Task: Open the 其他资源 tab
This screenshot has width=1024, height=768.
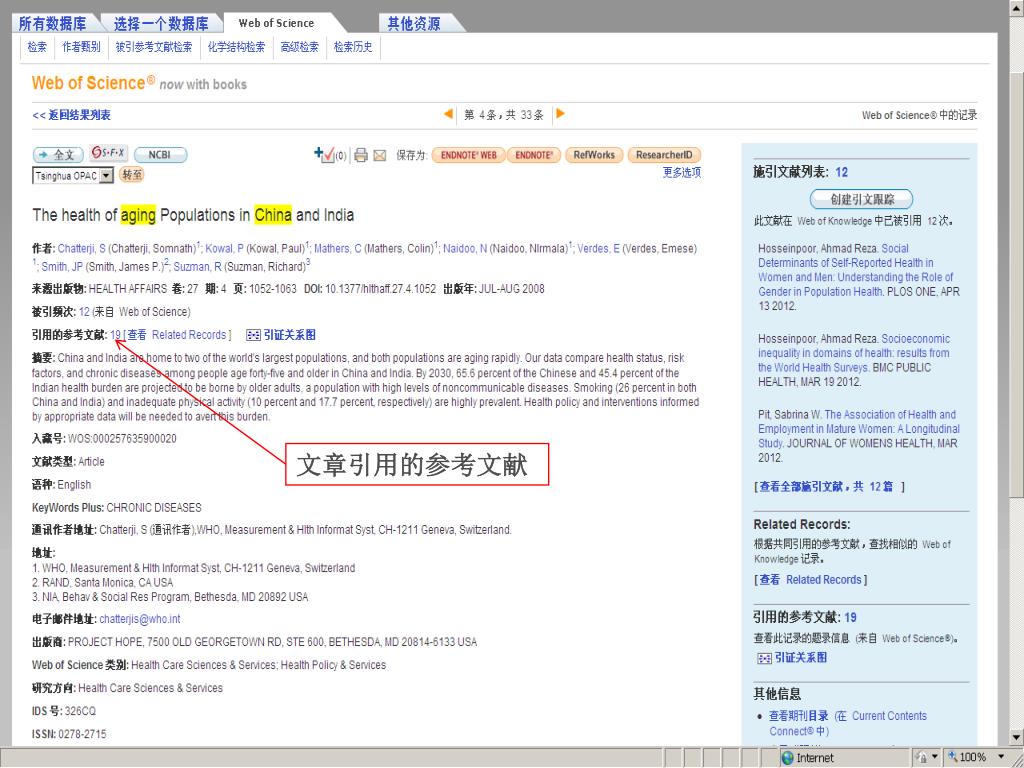Action: 414,24
